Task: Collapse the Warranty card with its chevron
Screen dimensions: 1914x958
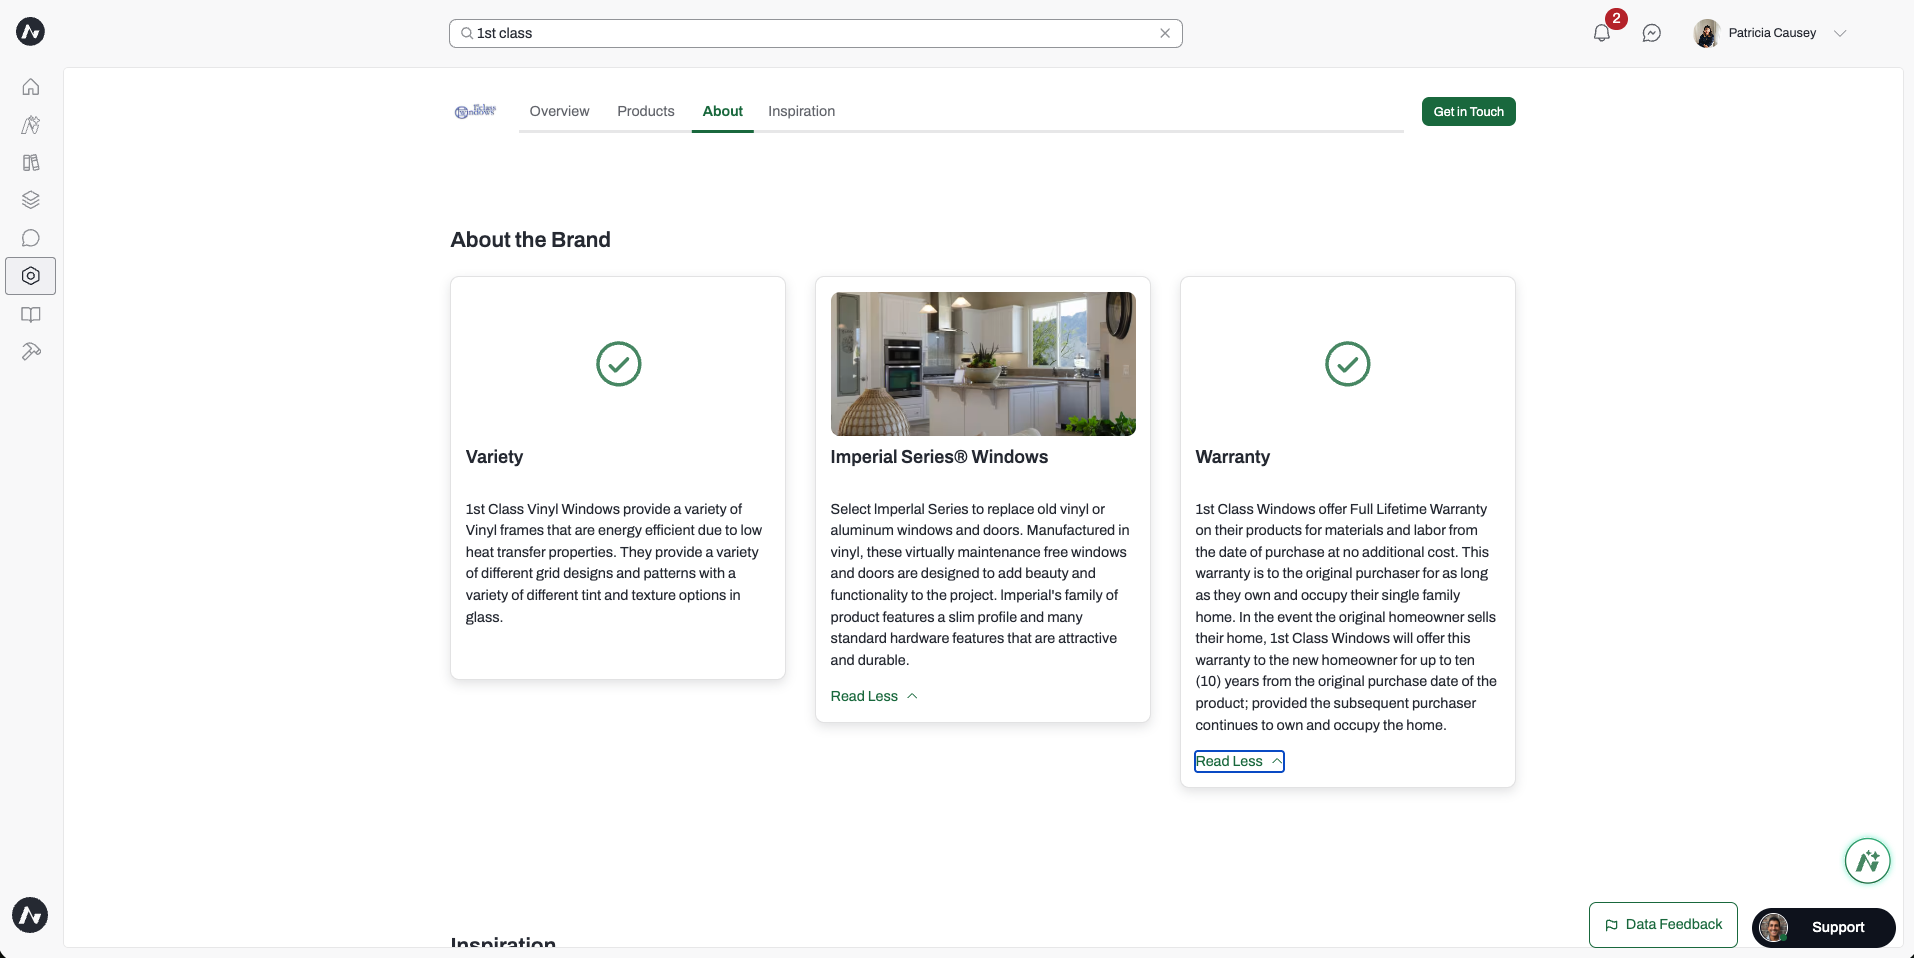Action: pyautogui.click(x=1277, y=761)
